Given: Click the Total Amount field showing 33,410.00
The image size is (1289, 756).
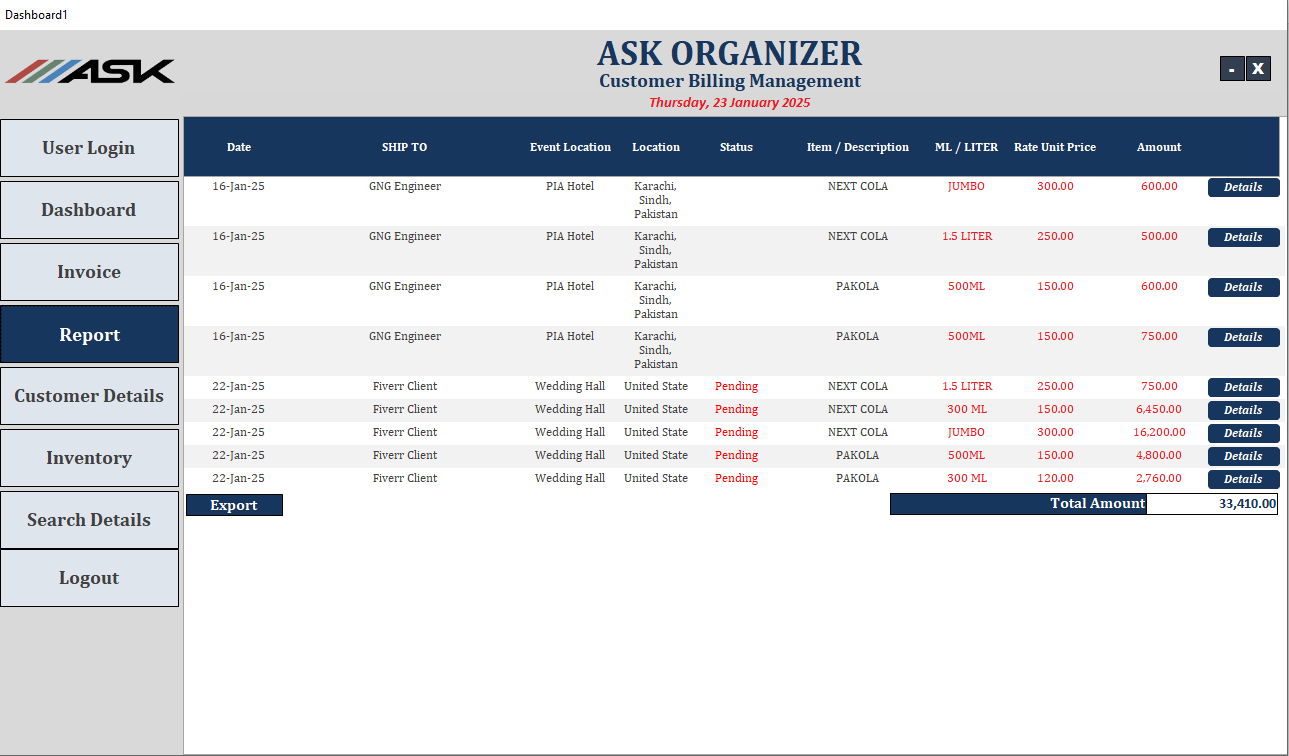Looking at the screenshot, I should [1212, 504].
